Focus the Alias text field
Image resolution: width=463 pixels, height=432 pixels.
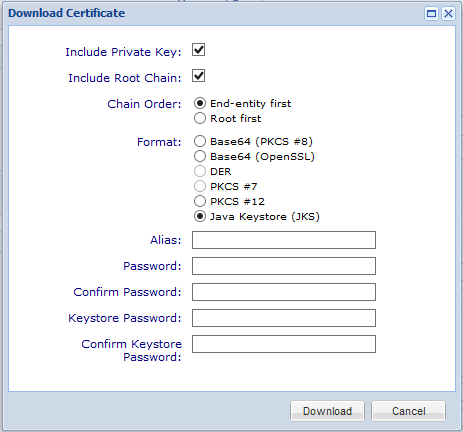coord(284,240)
